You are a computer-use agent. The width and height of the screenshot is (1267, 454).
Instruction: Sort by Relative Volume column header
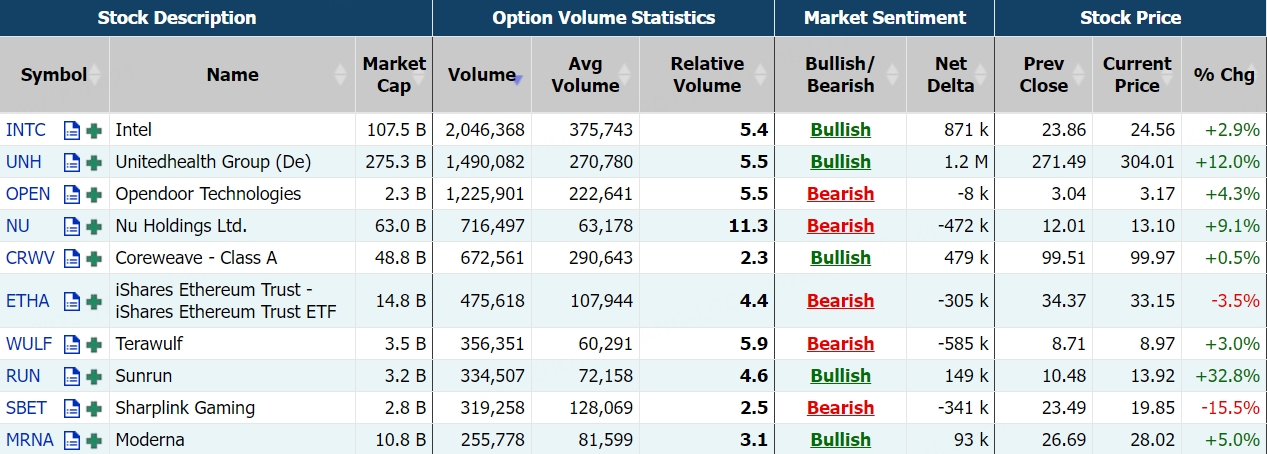[x=707, y=75]
